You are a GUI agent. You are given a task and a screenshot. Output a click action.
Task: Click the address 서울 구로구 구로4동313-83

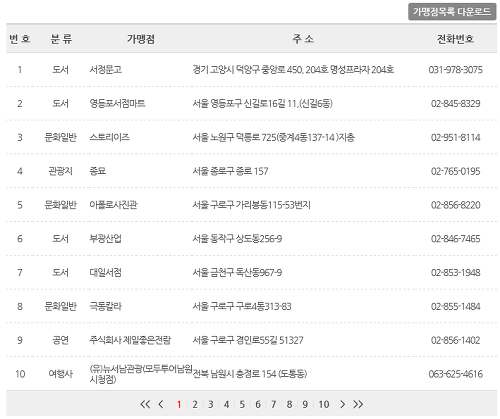pos(242,306)
